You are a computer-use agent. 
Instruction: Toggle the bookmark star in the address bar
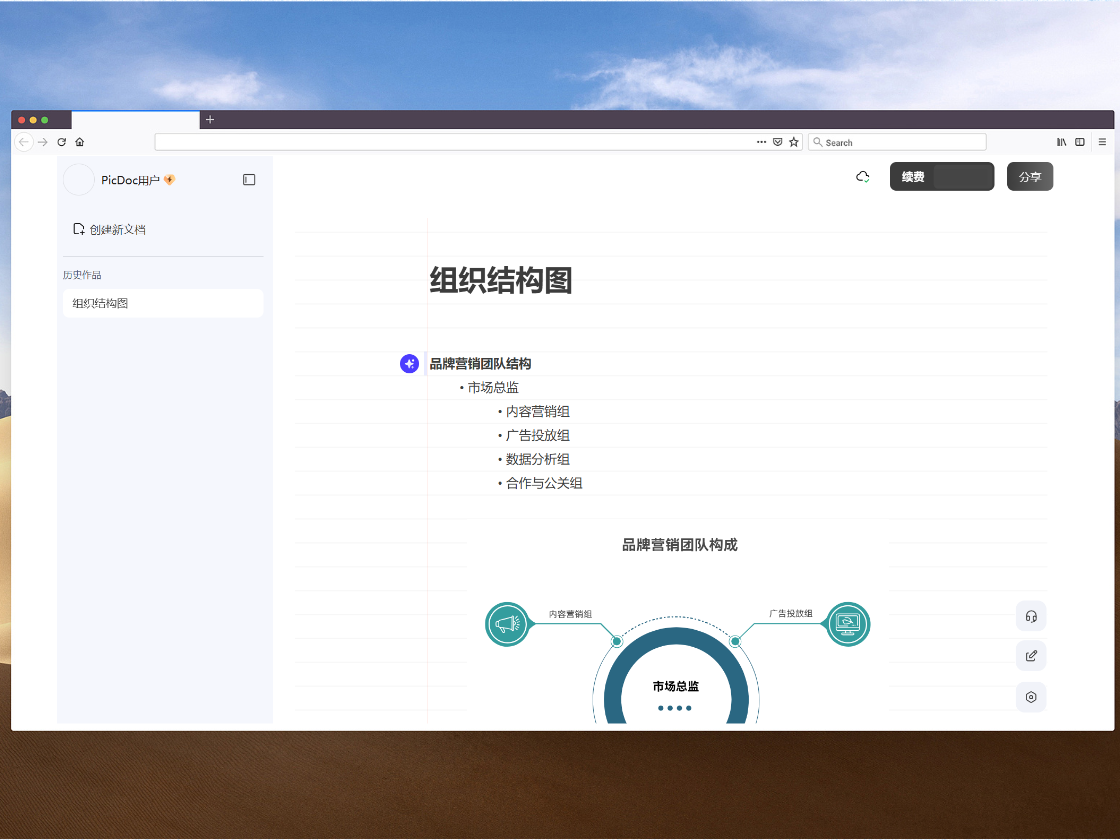(x=794, y=141)
